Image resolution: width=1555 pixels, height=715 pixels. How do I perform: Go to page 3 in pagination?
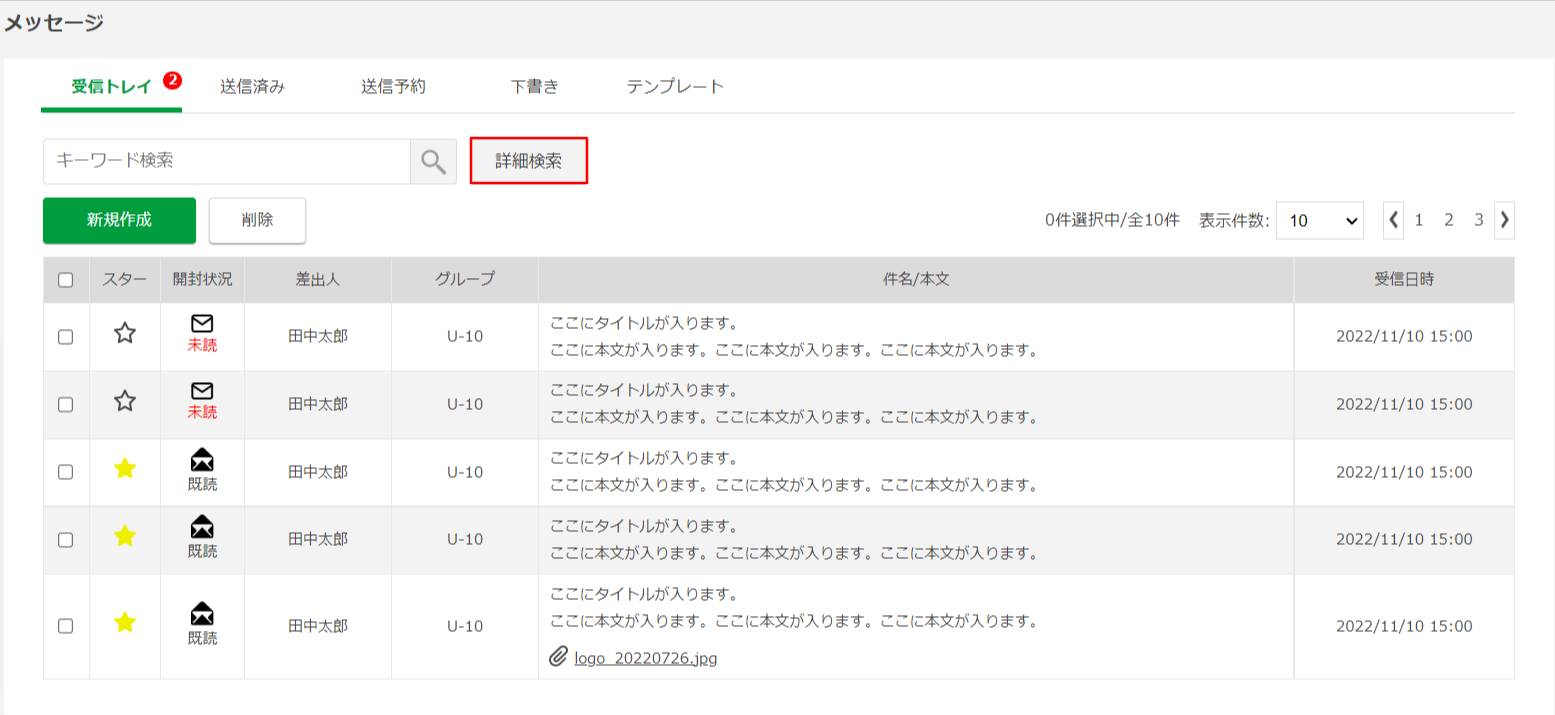[x=1478, y=220]
